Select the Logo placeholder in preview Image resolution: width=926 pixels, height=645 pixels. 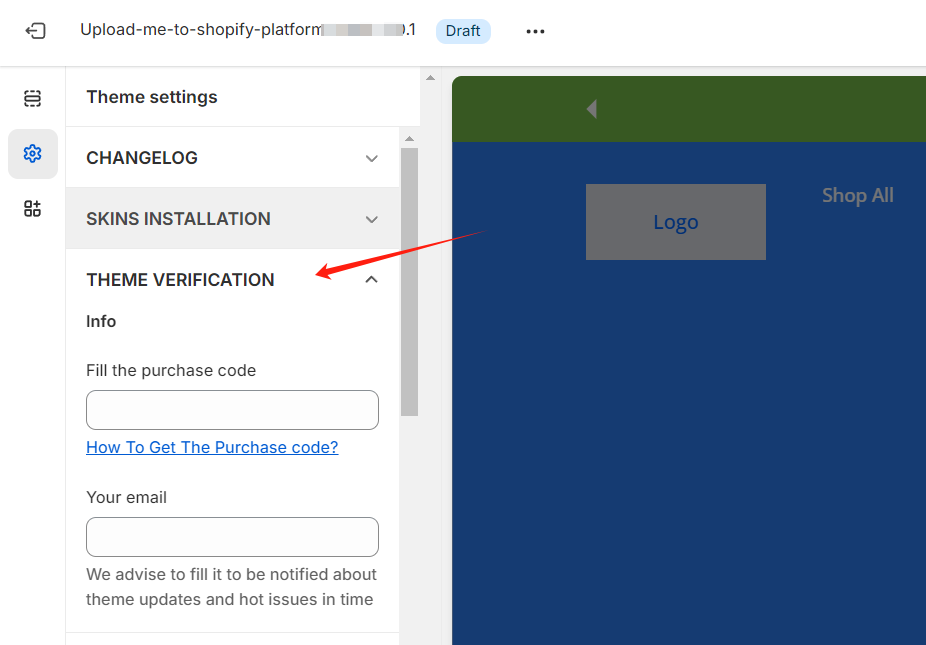675,222
